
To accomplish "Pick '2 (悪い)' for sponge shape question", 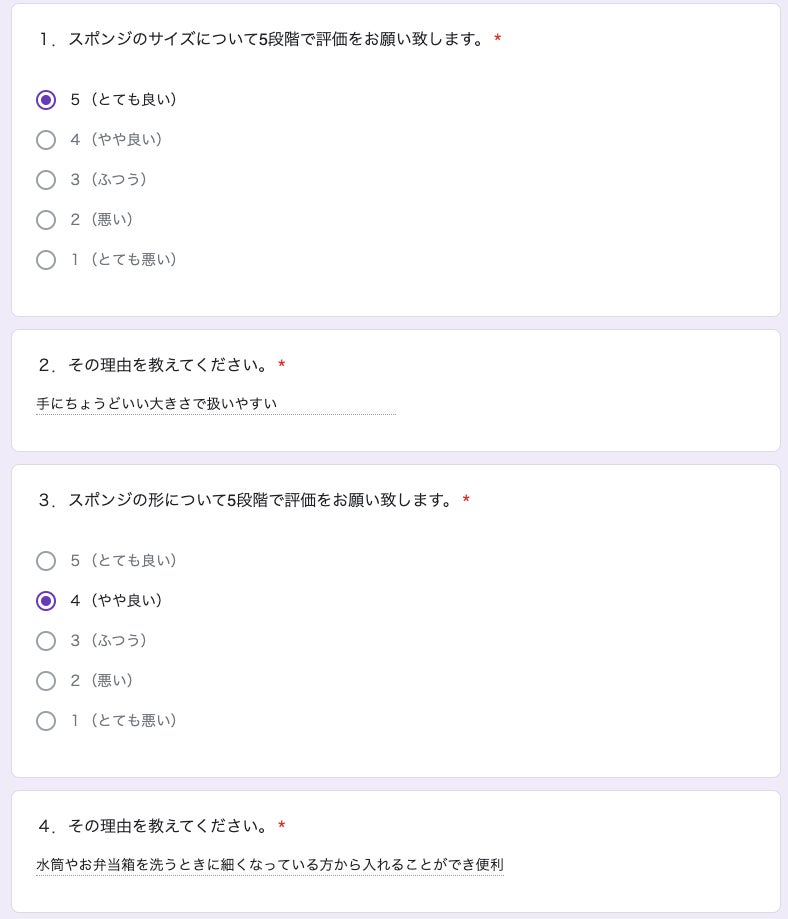I will point(46,681).
